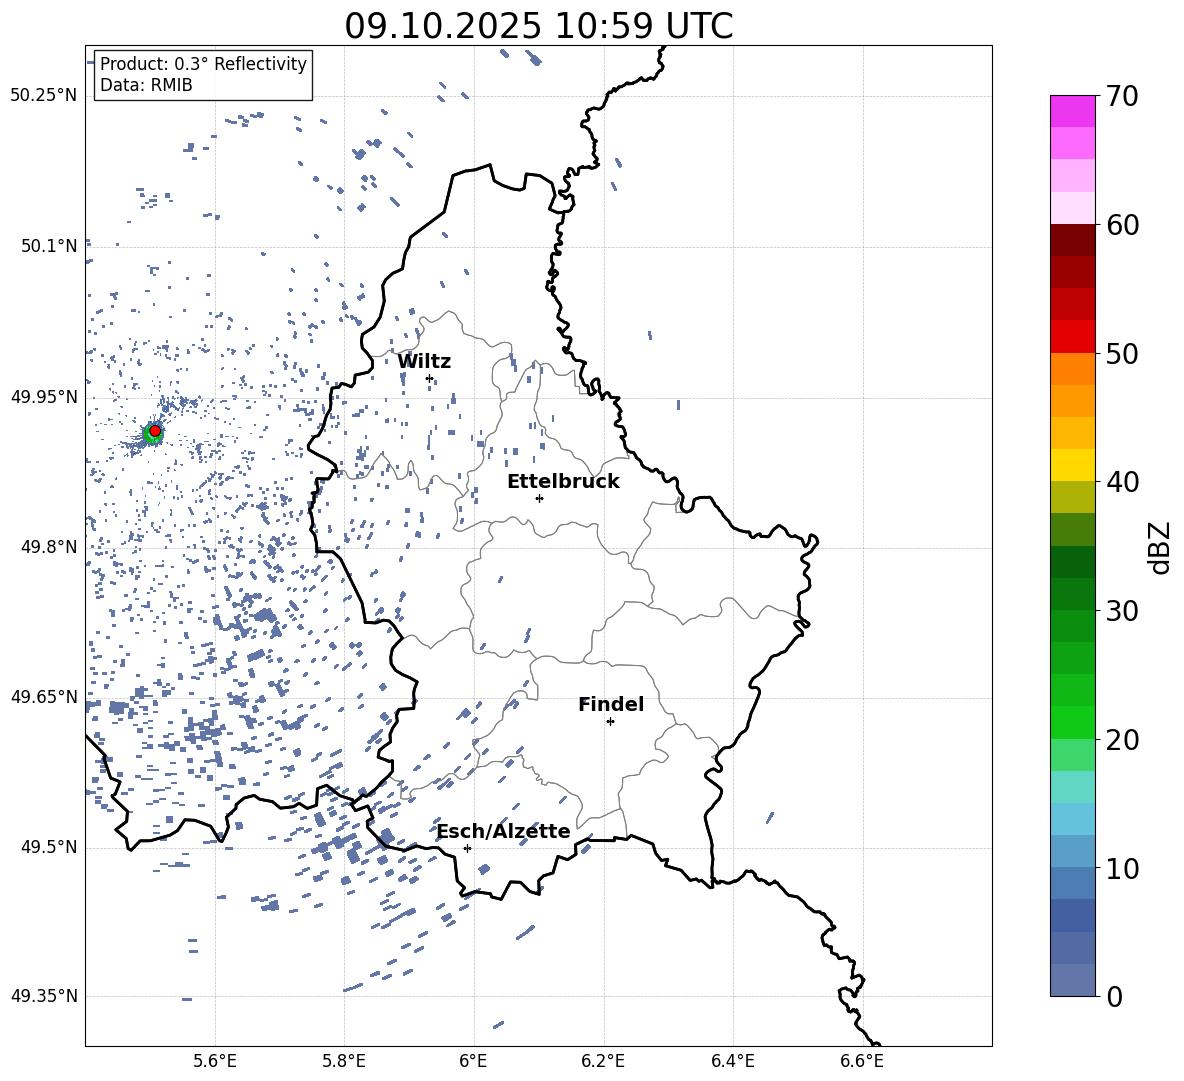The height and width of the screenshot is (1081, 1184).
Task: Click the 20 tick on colorbar
Action: [x=1122, y=740]
